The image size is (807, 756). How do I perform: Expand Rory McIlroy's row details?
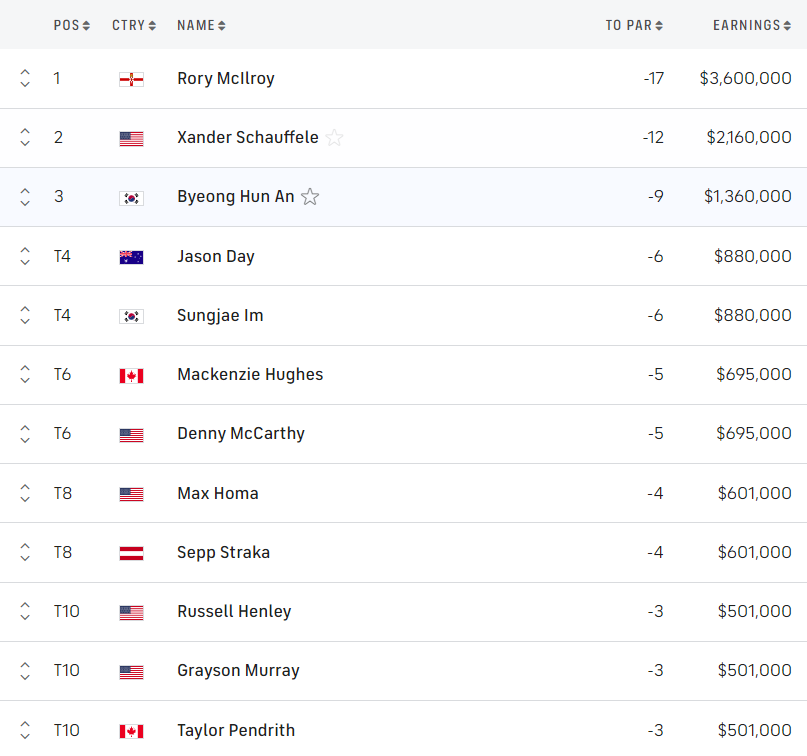point(25,79)
